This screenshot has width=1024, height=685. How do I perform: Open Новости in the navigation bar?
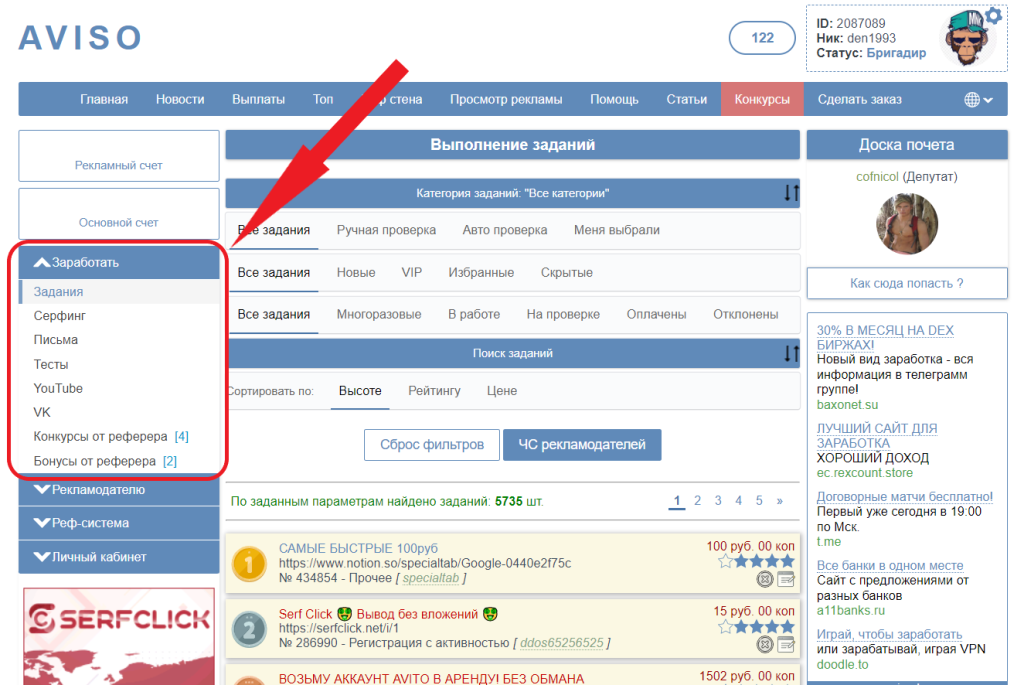[180, 99]
